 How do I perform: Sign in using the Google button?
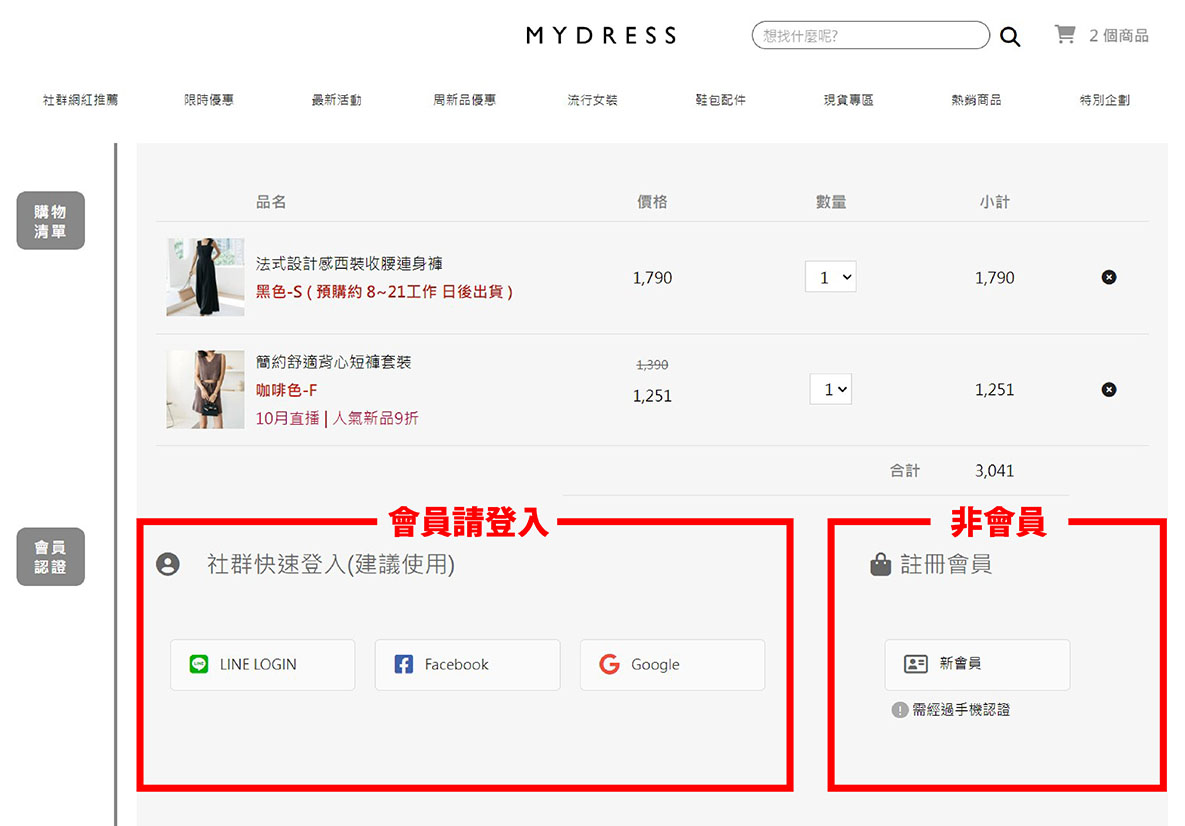pyautogui.click(x=673, y=665)
